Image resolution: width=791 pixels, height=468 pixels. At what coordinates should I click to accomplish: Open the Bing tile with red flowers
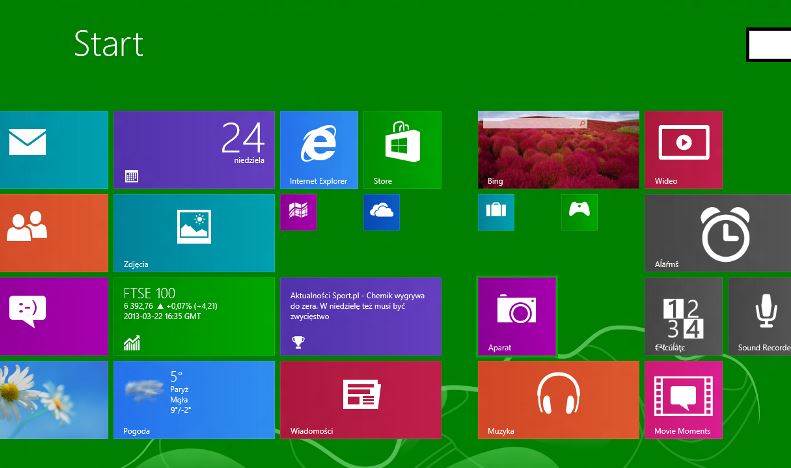558,150
